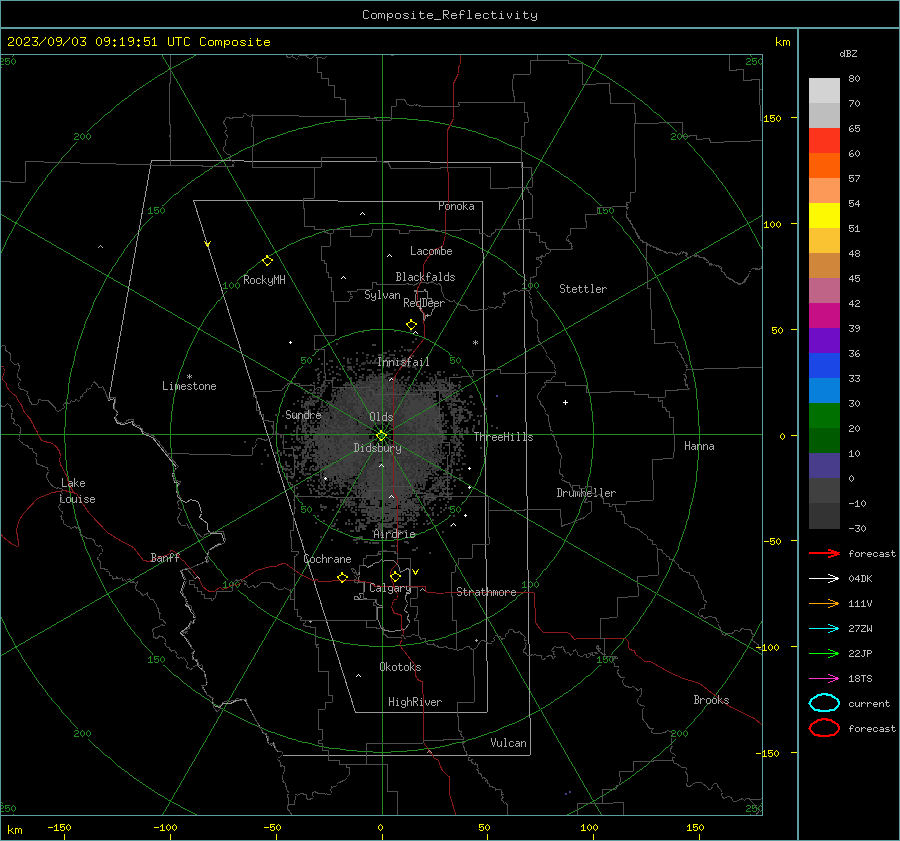
Task: Click the Brooks city label
Action: (711, 700)
